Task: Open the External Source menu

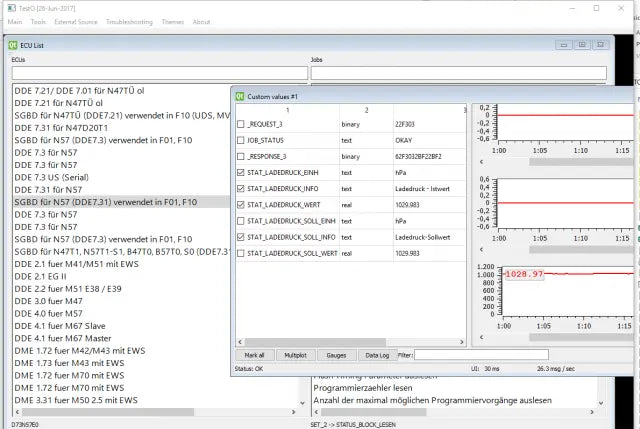Action: pos(76,21)
